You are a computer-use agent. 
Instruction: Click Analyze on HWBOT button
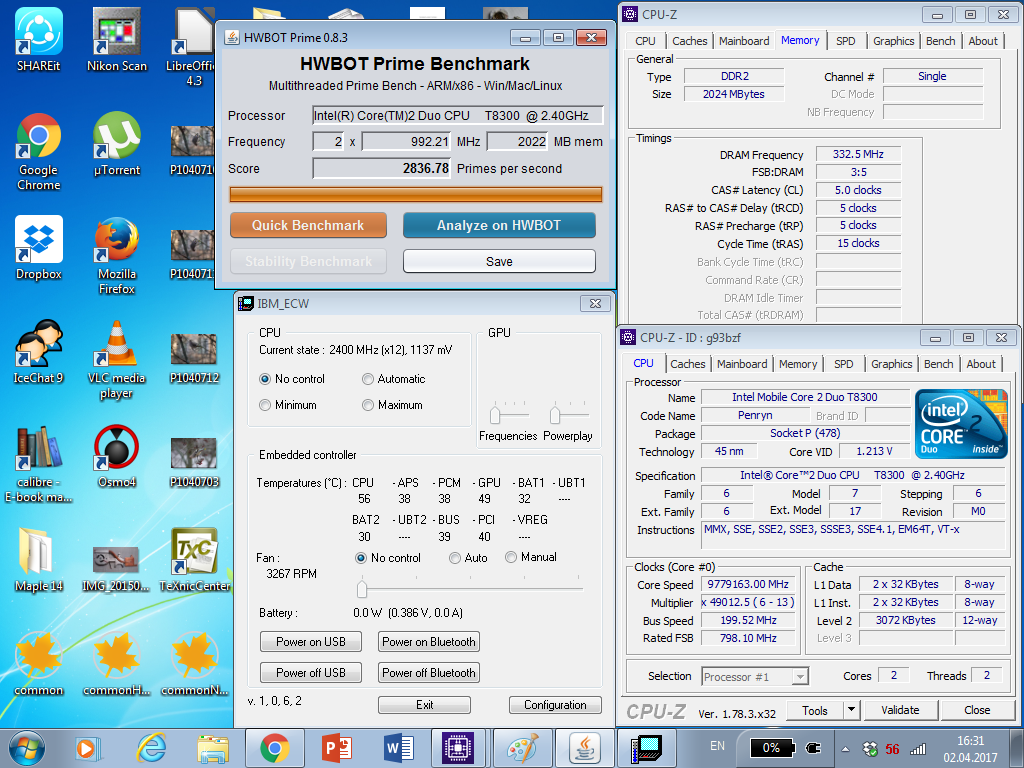(499, 225)
